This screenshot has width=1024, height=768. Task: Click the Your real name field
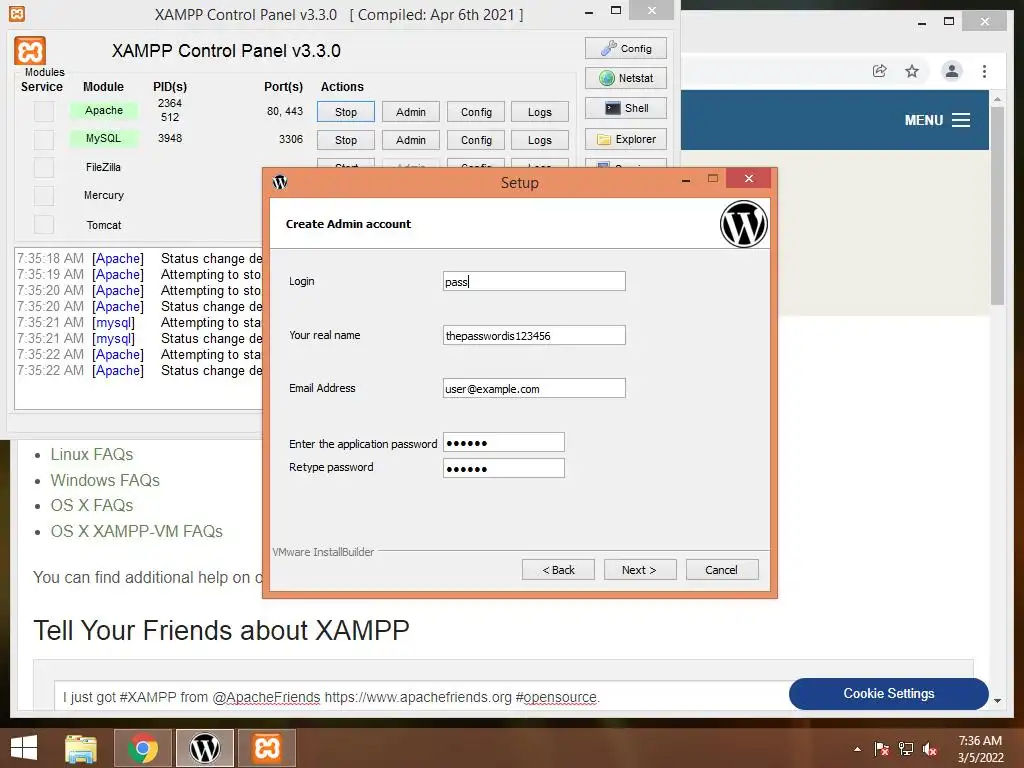[x=534, y=335]
